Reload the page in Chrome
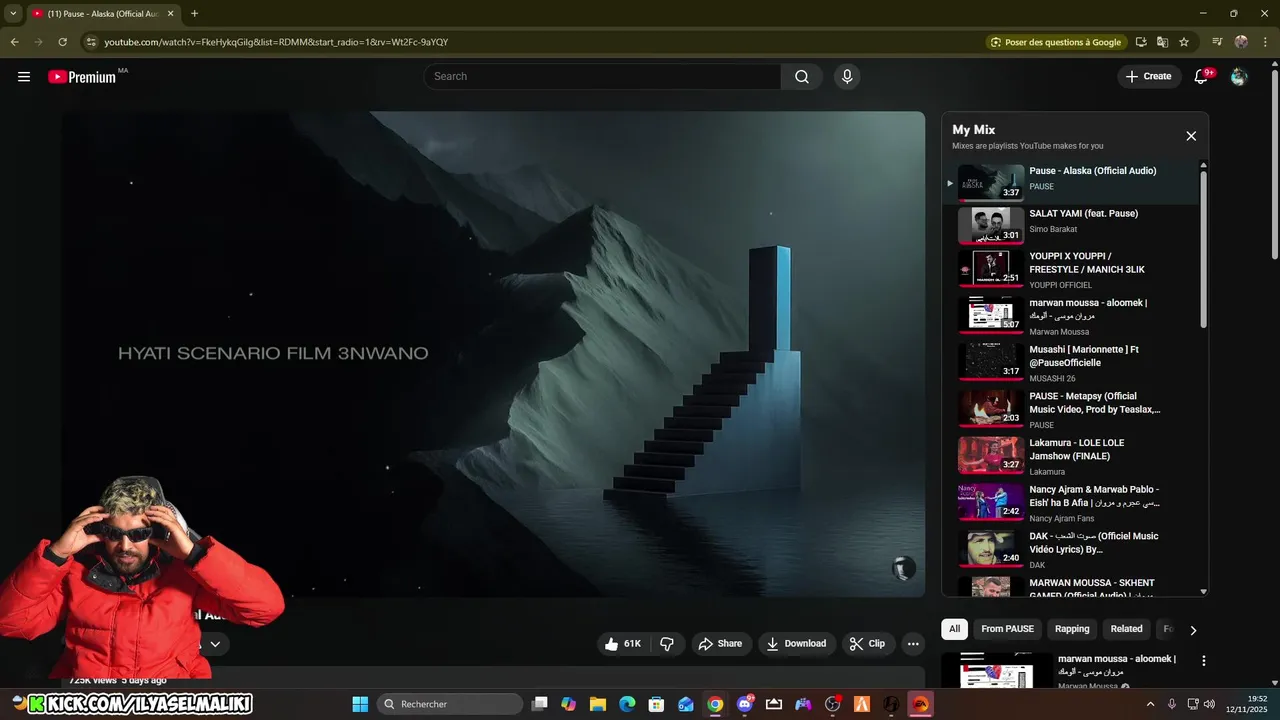This screenshot has height=720, width=1280. [62, 42]
